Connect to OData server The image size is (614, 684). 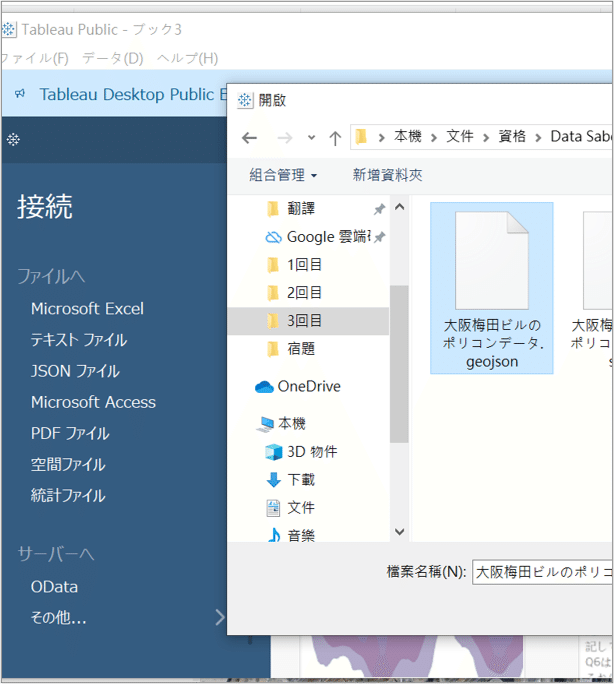click(x=55, y=587)
